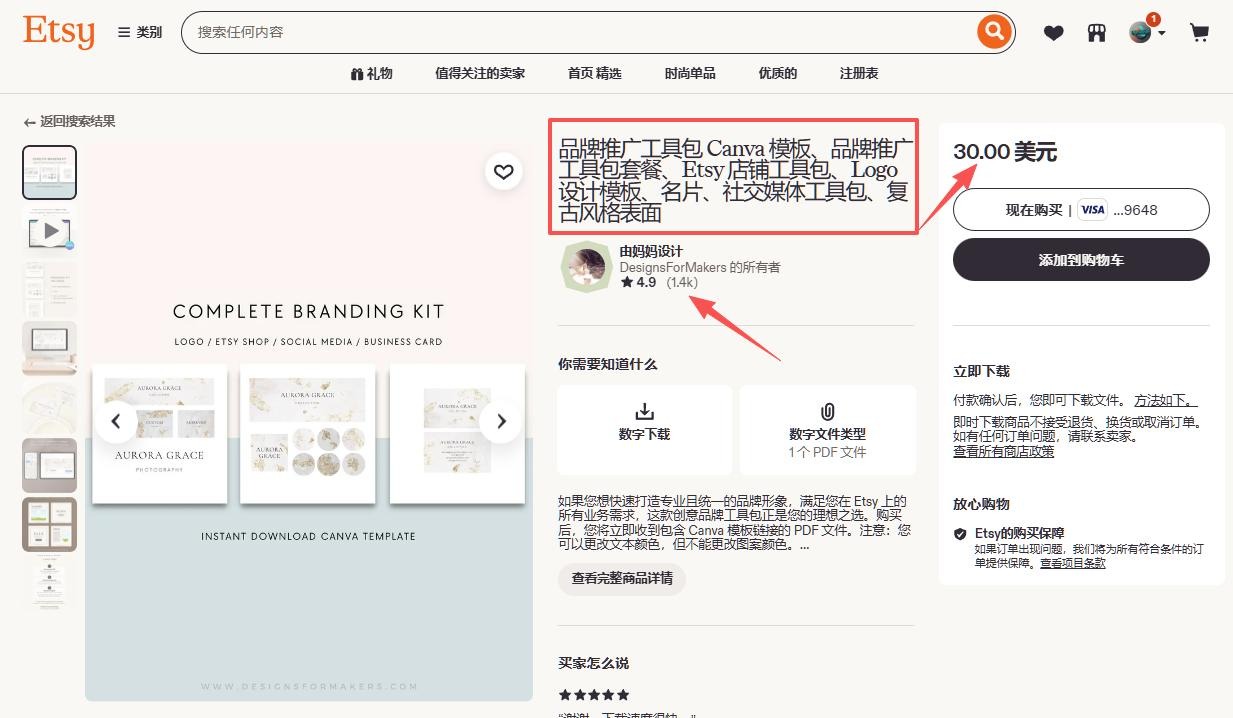1233x718 pixels.
Task: Click 查看完整商品详情 button
Action: click(x=622, y=578)
